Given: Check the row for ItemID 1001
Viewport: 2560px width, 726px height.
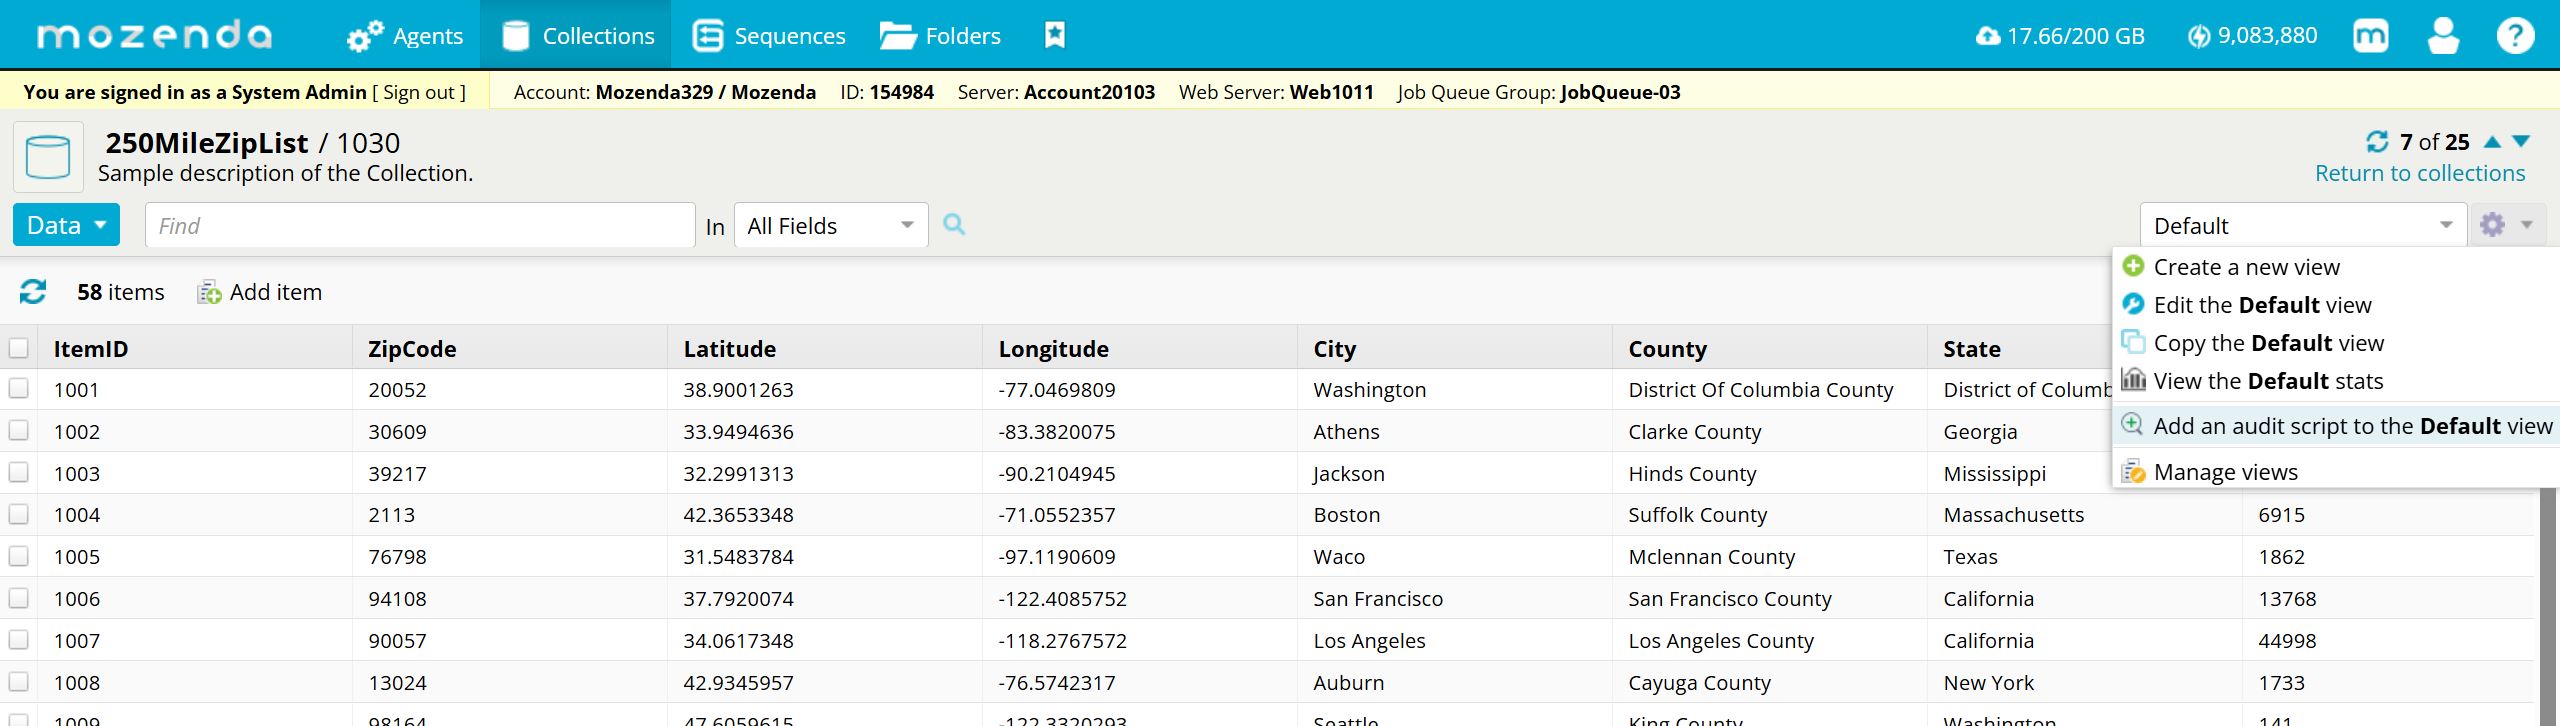Looking at the screenshot, I should pyautogui.click(x=18, y=388).
